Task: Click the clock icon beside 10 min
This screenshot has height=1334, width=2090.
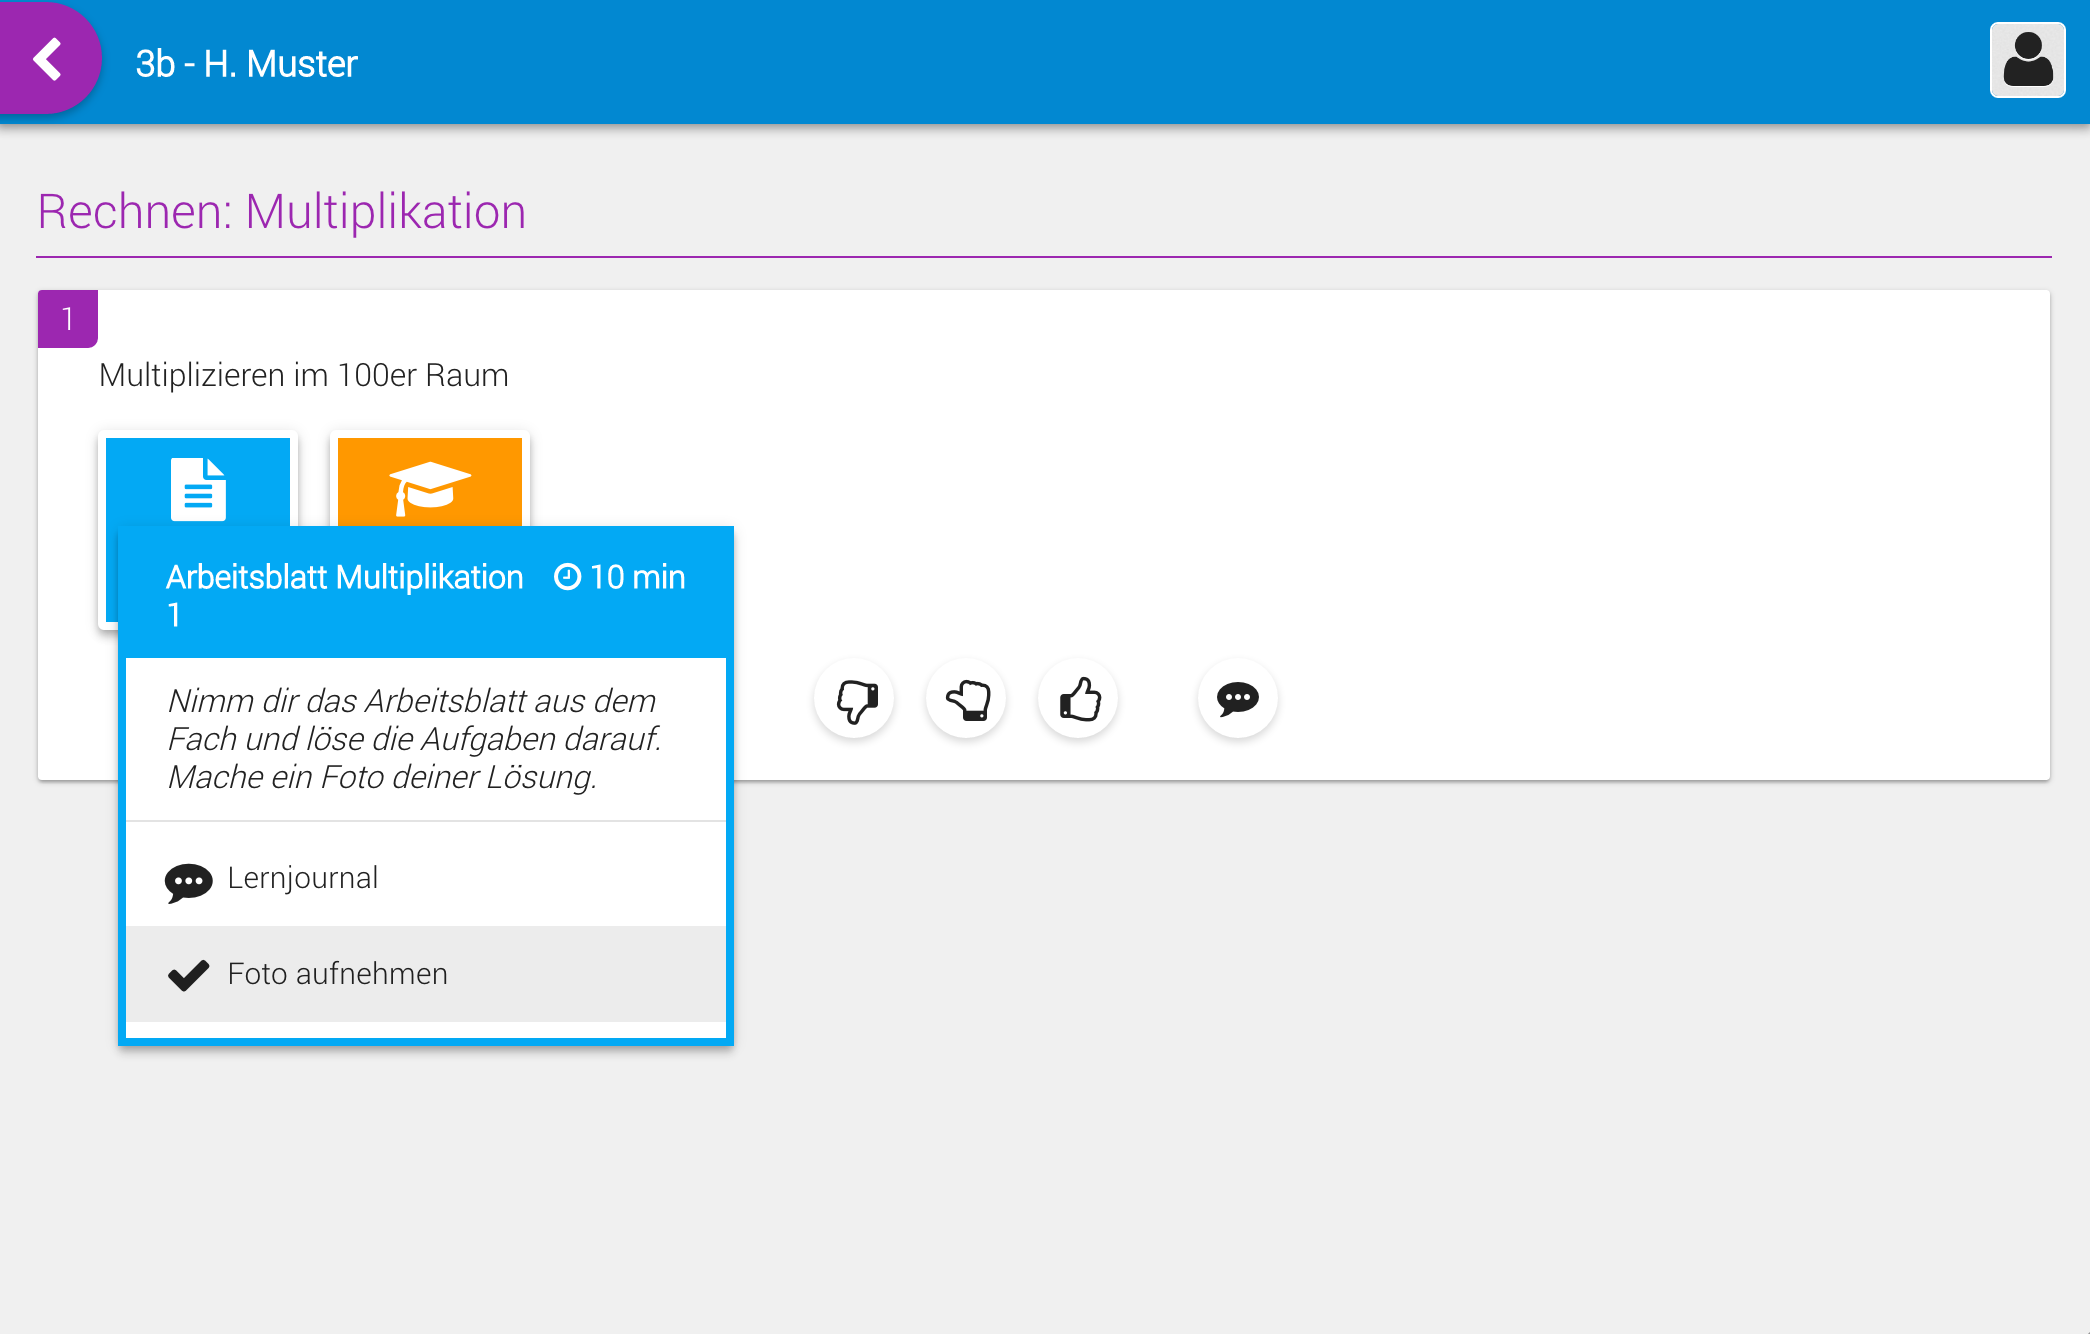Action: [567, 577]
